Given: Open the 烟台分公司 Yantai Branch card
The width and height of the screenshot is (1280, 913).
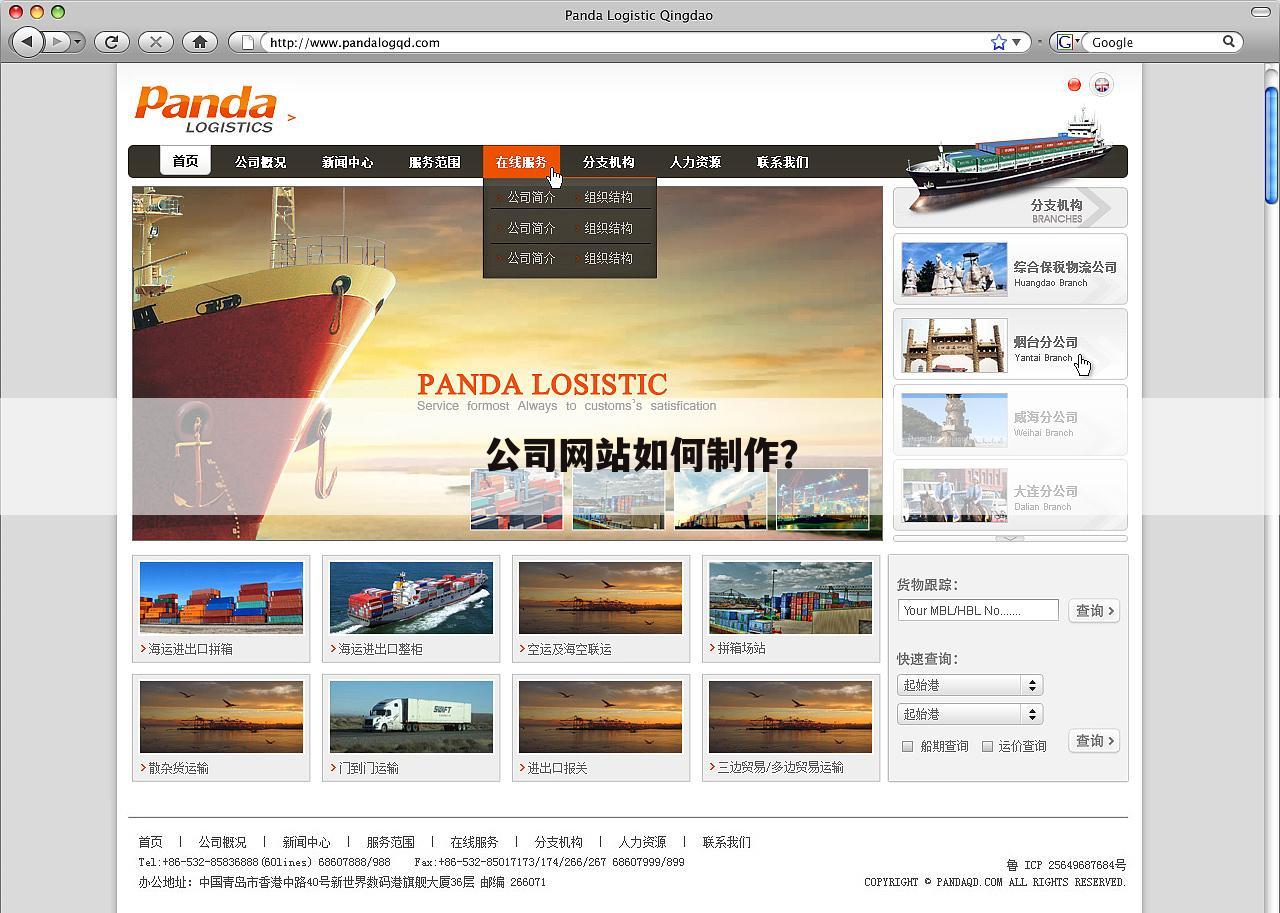Looking at the screenshot, I should 1010,344.
